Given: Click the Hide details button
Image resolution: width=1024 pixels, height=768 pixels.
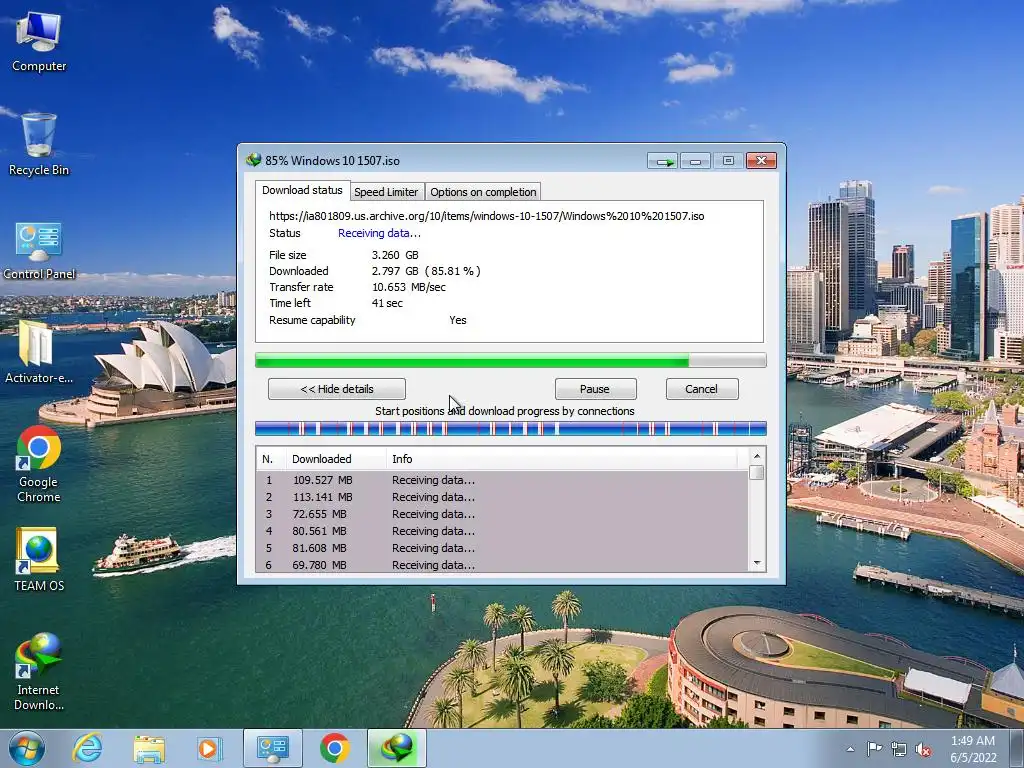Looking at the screenshot, I should [337, 389].
